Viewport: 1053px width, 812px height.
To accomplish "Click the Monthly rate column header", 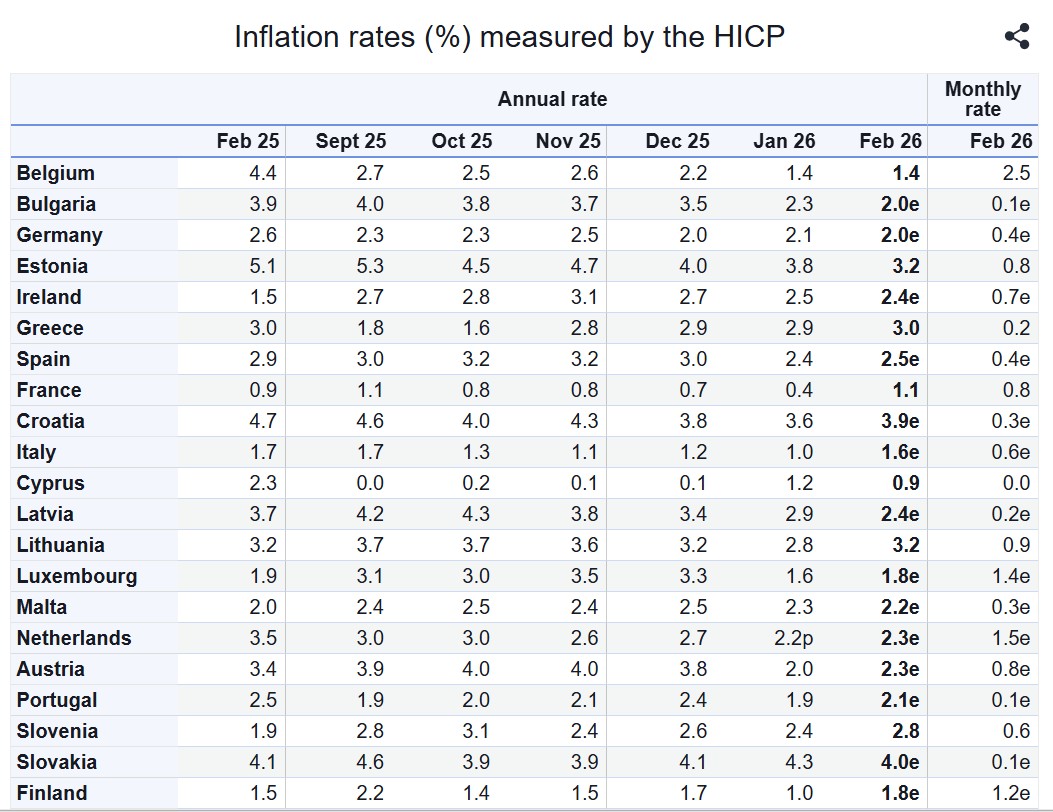I will (982, 99).
